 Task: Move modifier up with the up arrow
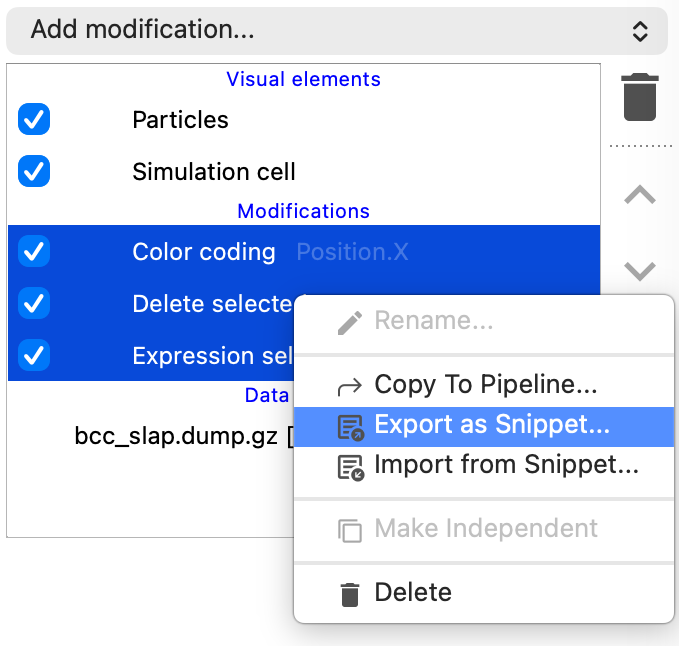[x=640, y=196]
